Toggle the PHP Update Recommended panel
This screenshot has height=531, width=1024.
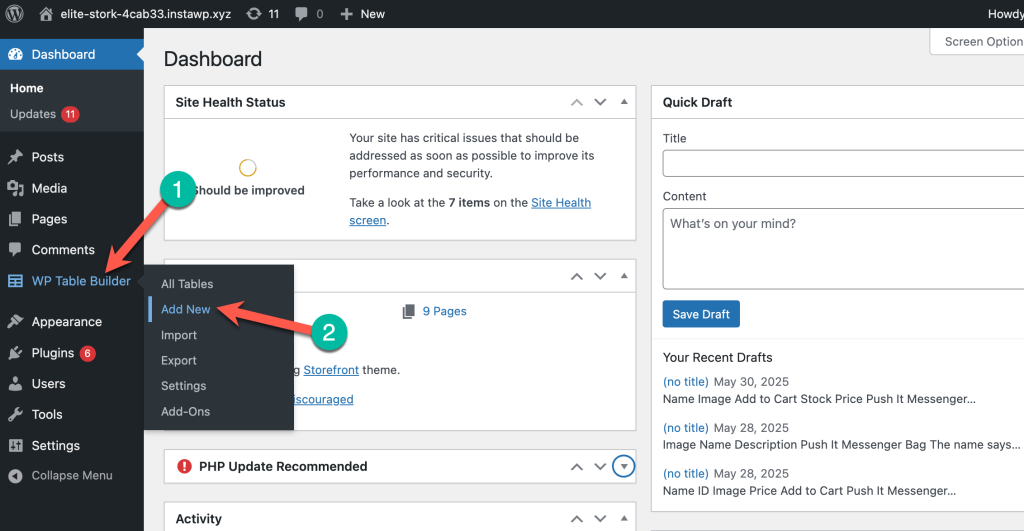point(624,466)
